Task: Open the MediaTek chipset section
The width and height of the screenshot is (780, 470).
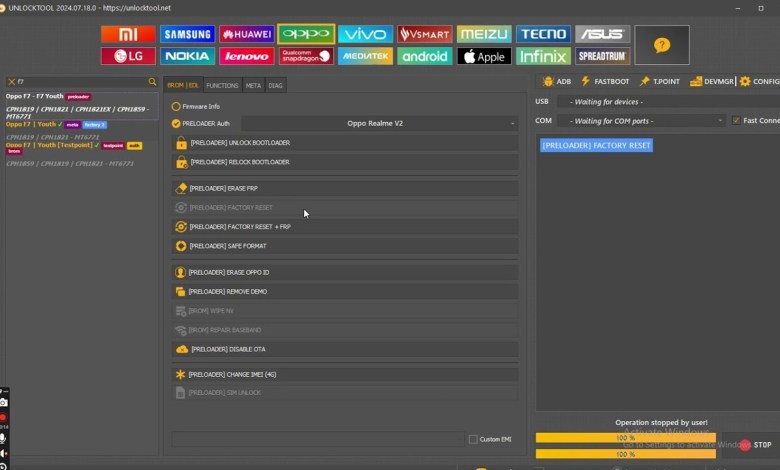Action: coord(365,56)
